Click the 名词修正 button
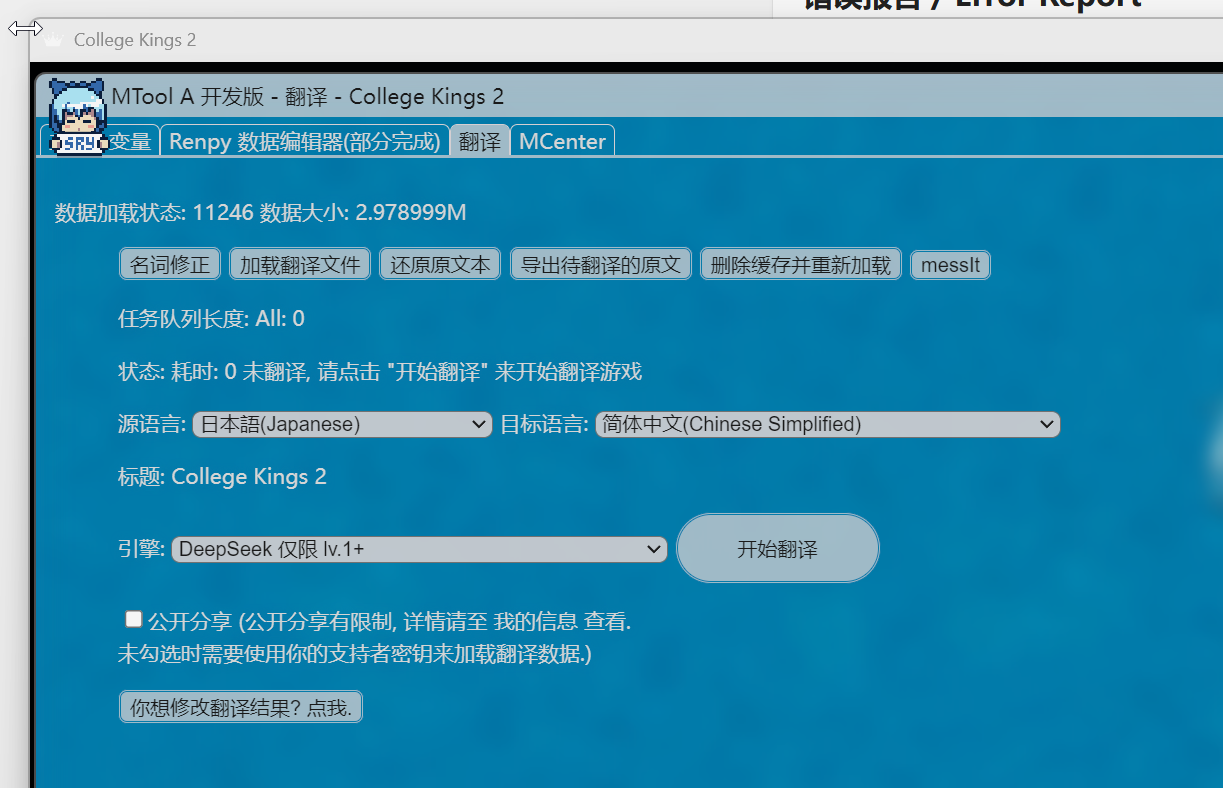The image size is (1223, 788). [170, 265]
